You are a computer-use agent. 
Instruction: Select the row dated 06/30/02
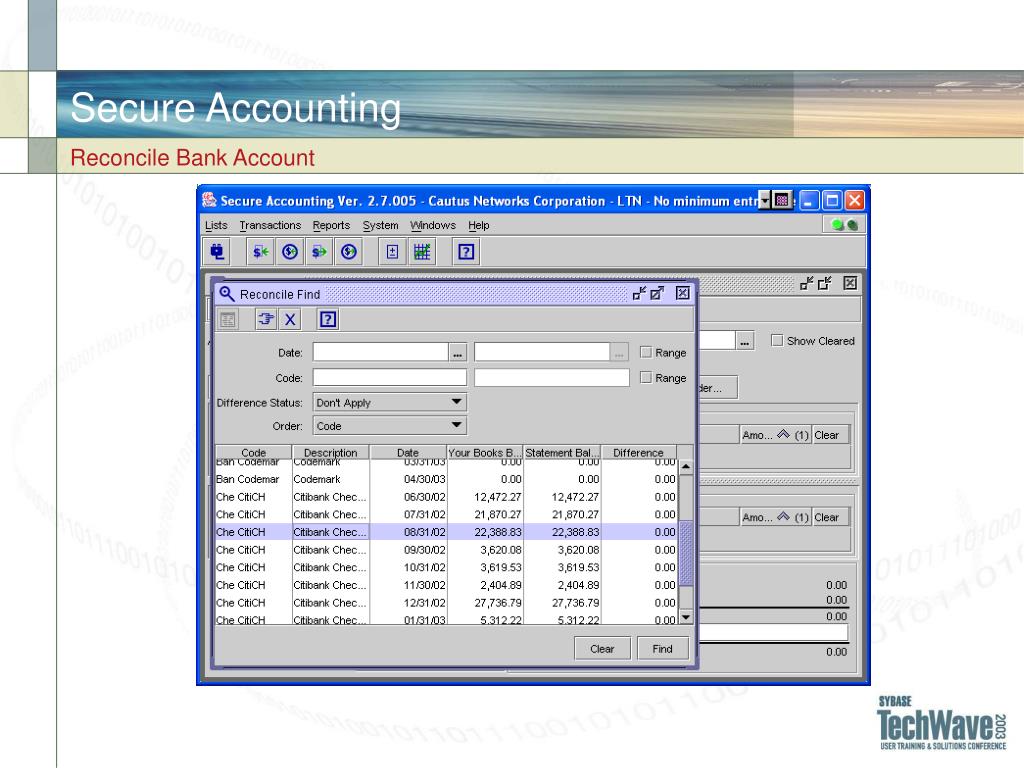pyautogui.click(x=447, y=497)
